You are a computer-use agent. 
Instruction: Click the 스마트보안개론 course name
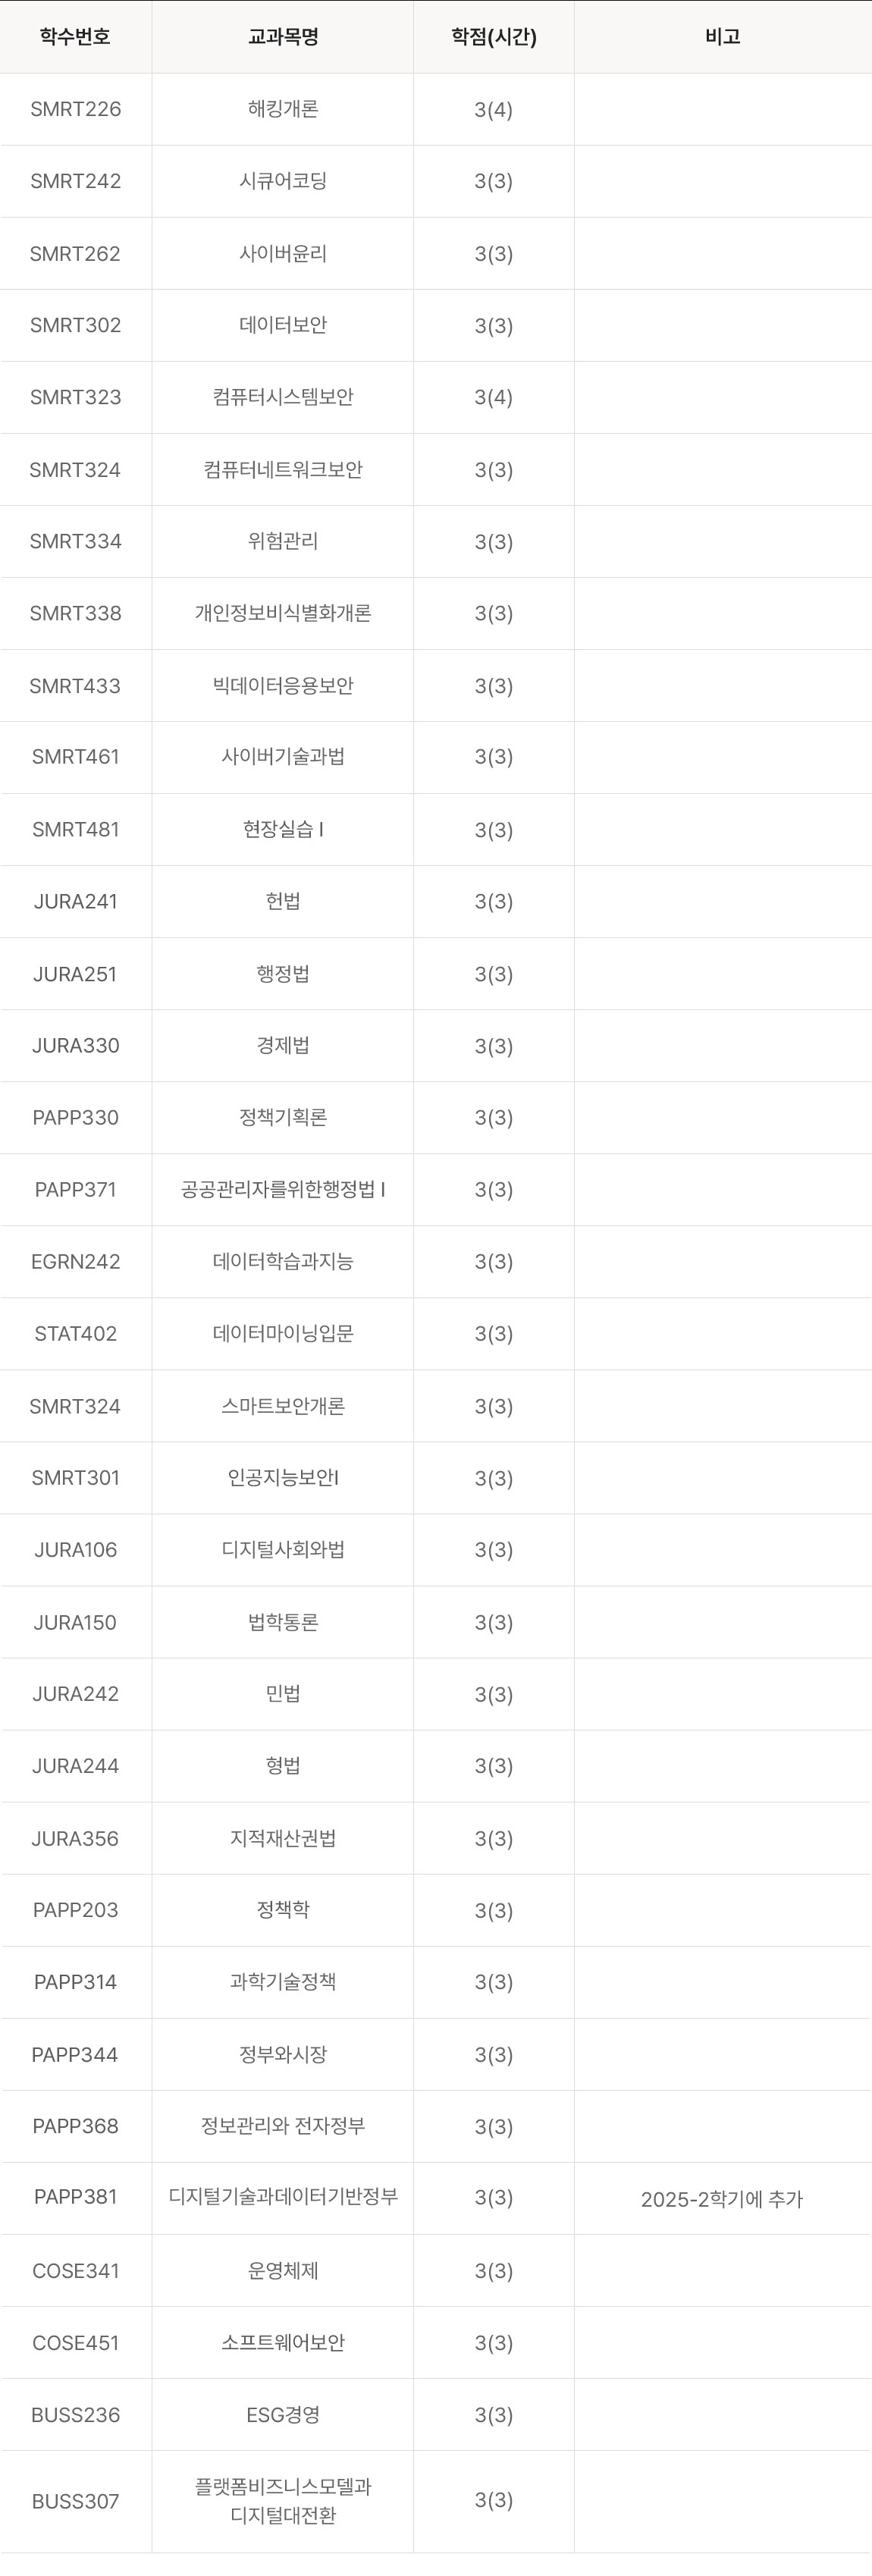tap(283, 1406)
